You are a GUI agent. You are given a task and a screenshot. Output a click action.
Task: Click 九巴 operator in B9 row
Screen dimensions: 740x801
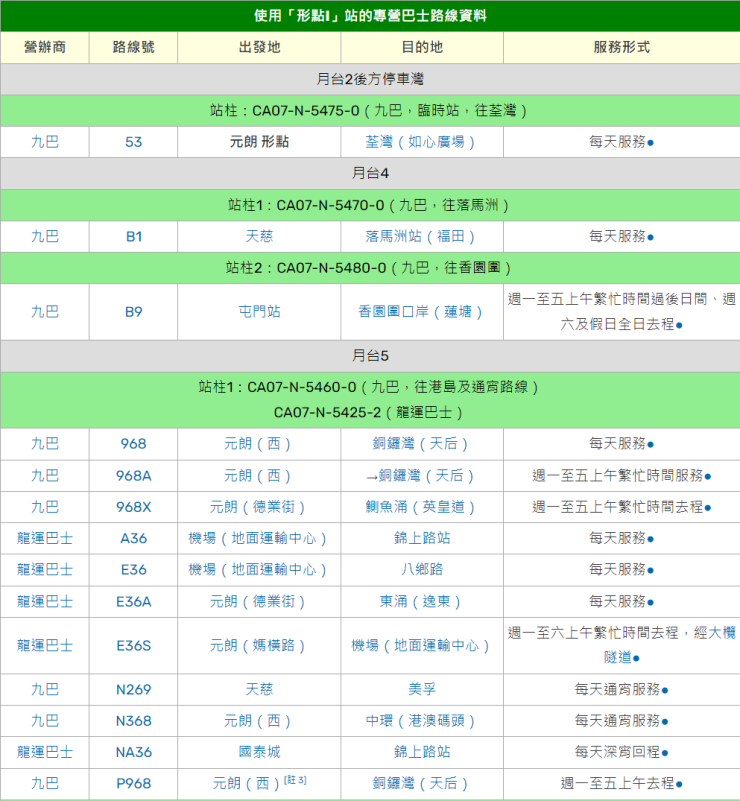click(x=45, y=312)
